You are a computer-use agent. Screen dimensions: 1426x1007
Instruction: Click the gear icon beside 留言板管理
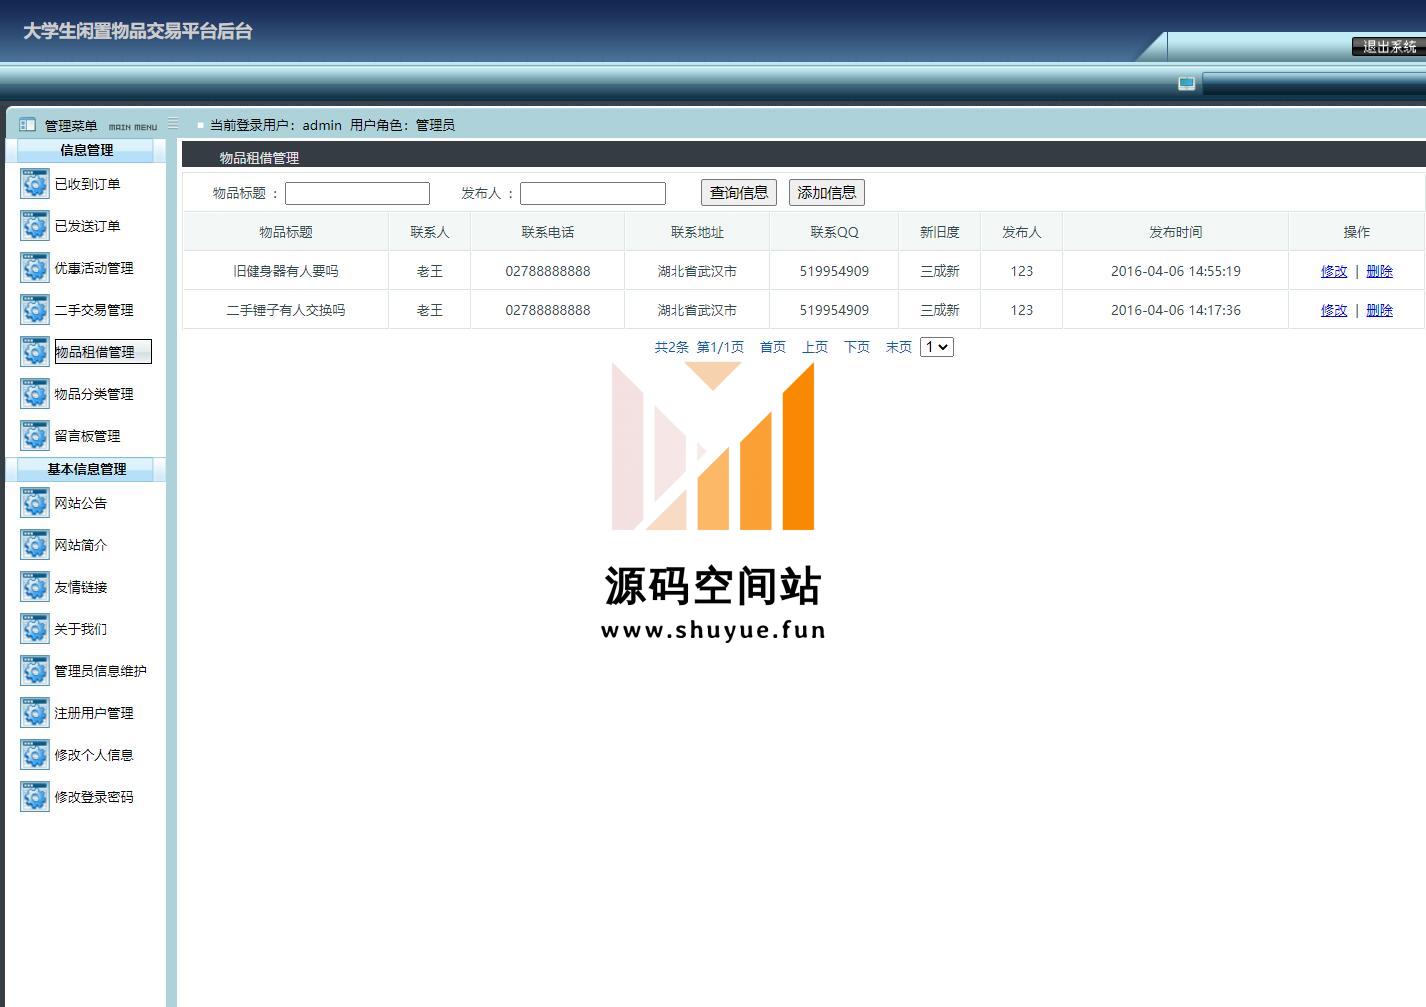(x=35, y=436)
